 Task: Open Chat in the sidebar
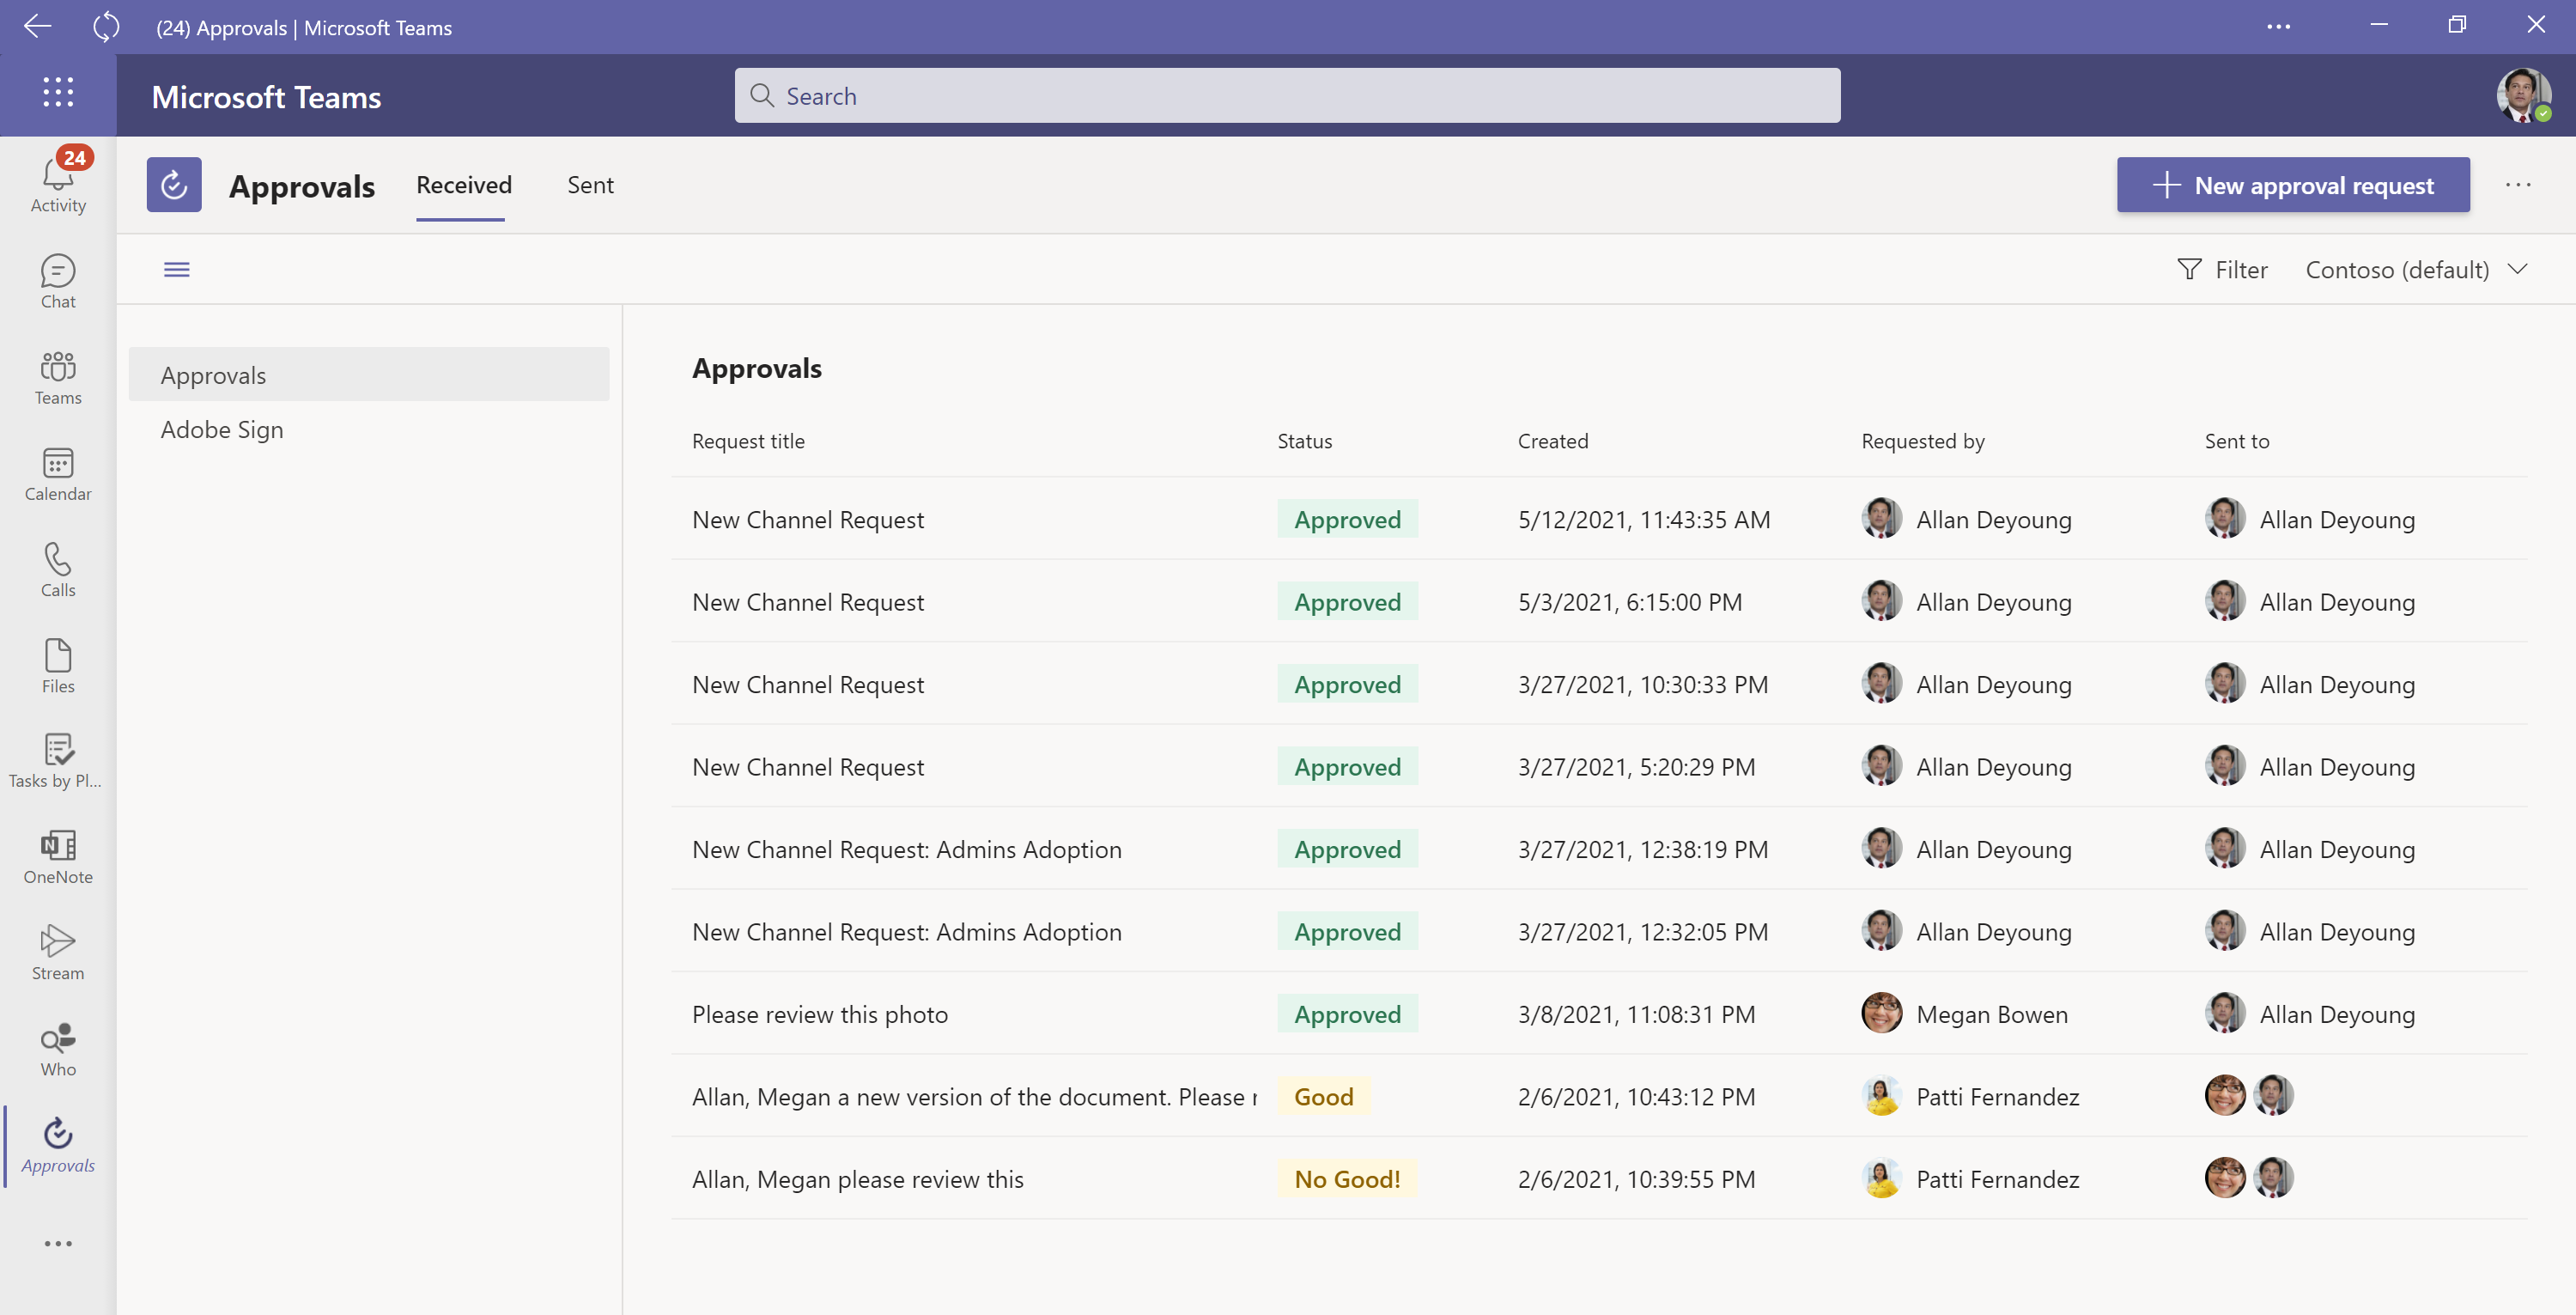pos(58,281)
